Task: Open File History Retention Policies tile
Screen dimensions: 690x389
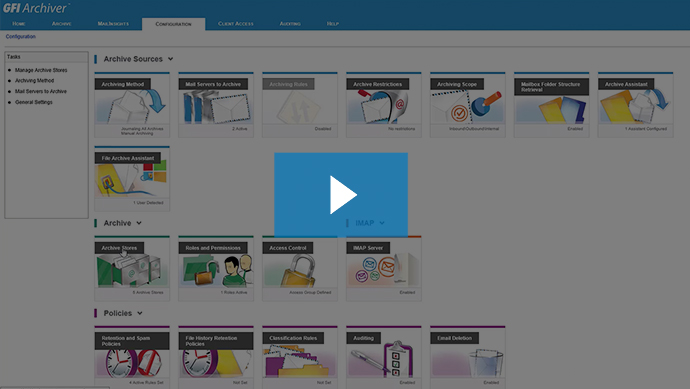Action: tap(216, 357)
